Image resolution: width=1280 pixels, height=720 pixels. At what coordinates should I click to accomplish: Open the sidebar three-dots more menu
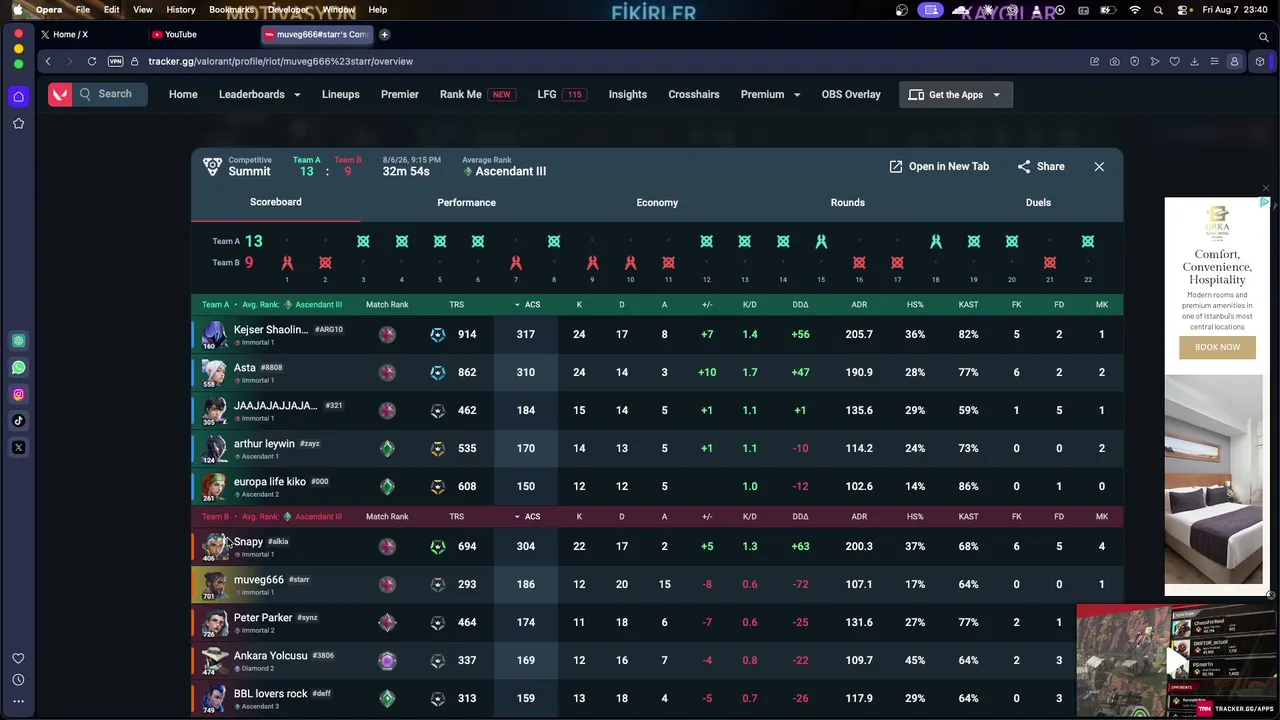(18, 701)
